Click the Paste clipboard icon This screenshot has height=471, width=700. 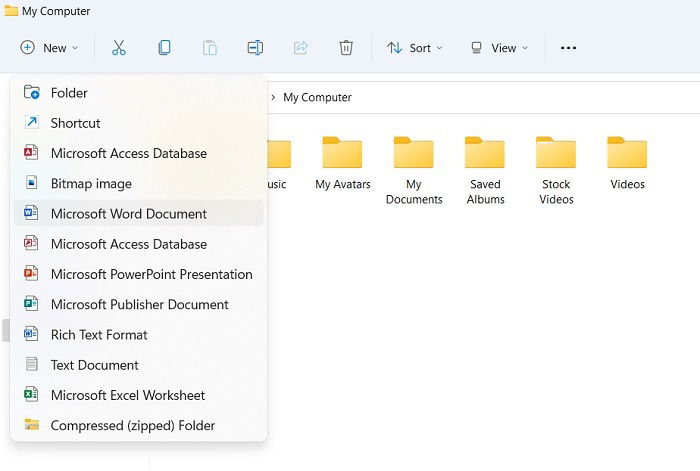pos(210,48)
